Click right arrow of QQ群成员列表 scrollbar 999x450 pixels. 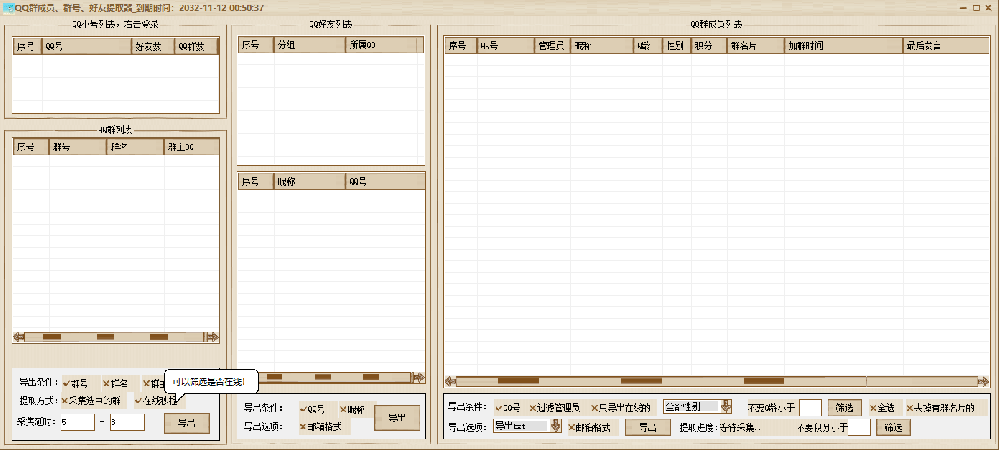point(984,381)
